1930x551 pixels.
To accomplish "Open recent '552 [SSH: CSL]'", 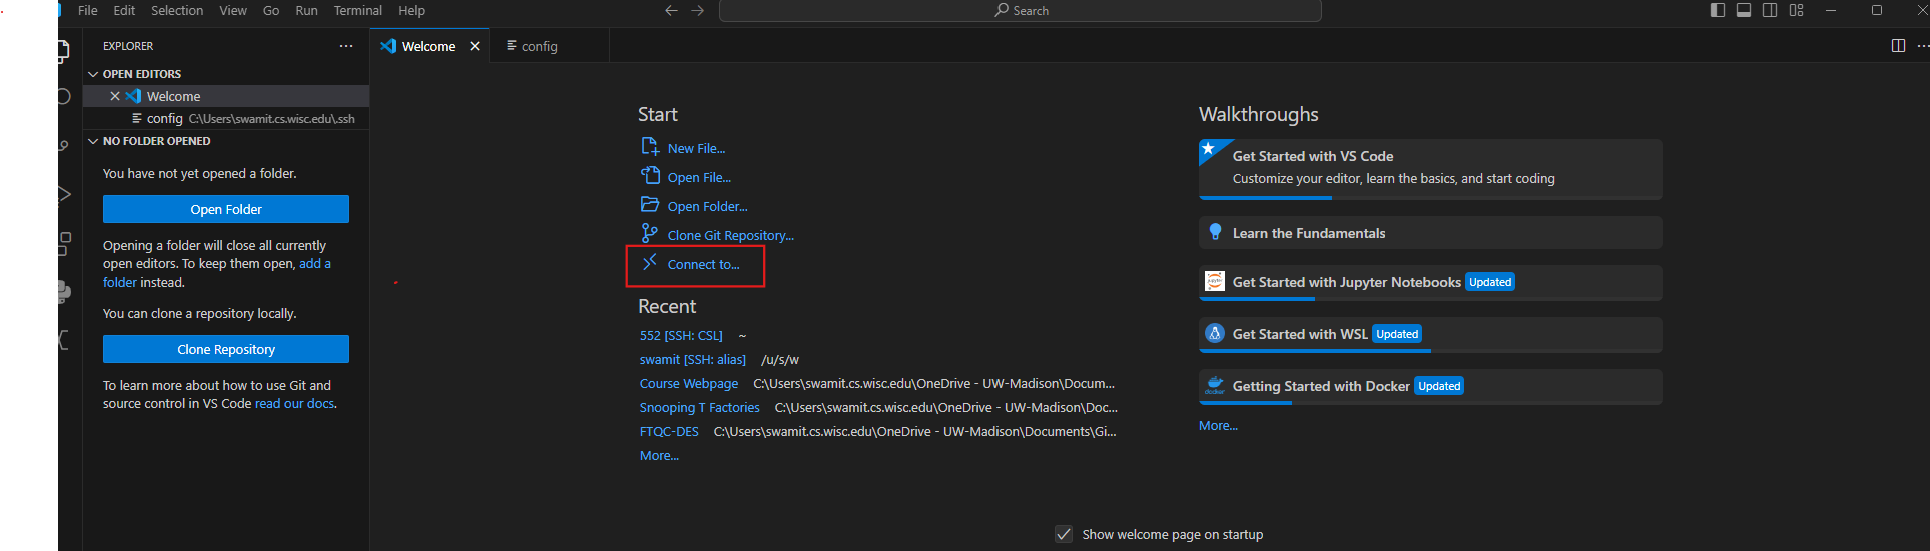I will coord(681,335).
